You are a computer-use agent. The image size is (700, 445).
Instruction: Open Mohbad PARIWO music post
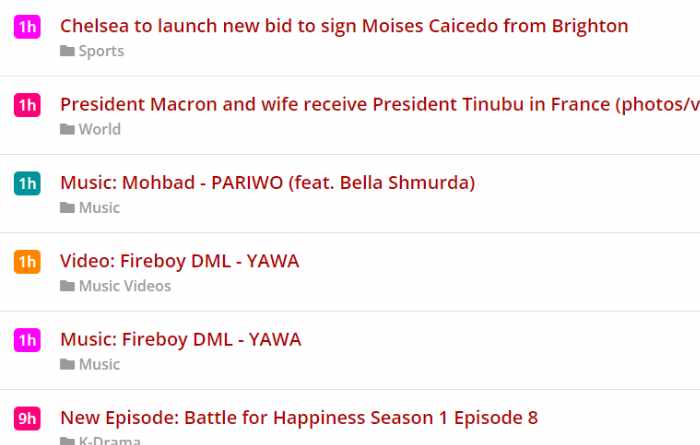click(267, 183)
